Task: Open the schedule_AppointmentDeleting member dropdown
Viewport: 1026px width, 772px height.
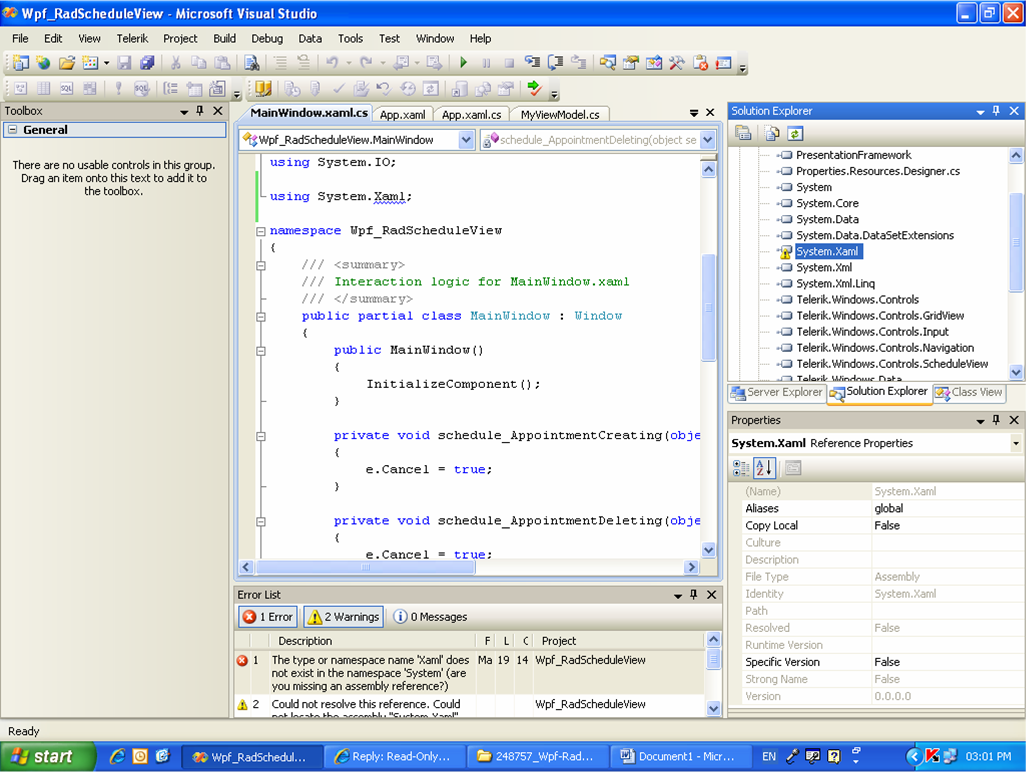Action: pos(708,141)
